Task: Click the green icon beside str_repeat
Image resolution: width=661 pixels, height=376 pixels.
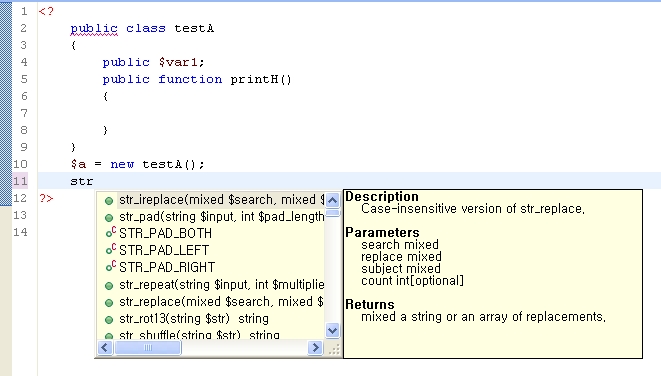Action: (x=109, y=286)
